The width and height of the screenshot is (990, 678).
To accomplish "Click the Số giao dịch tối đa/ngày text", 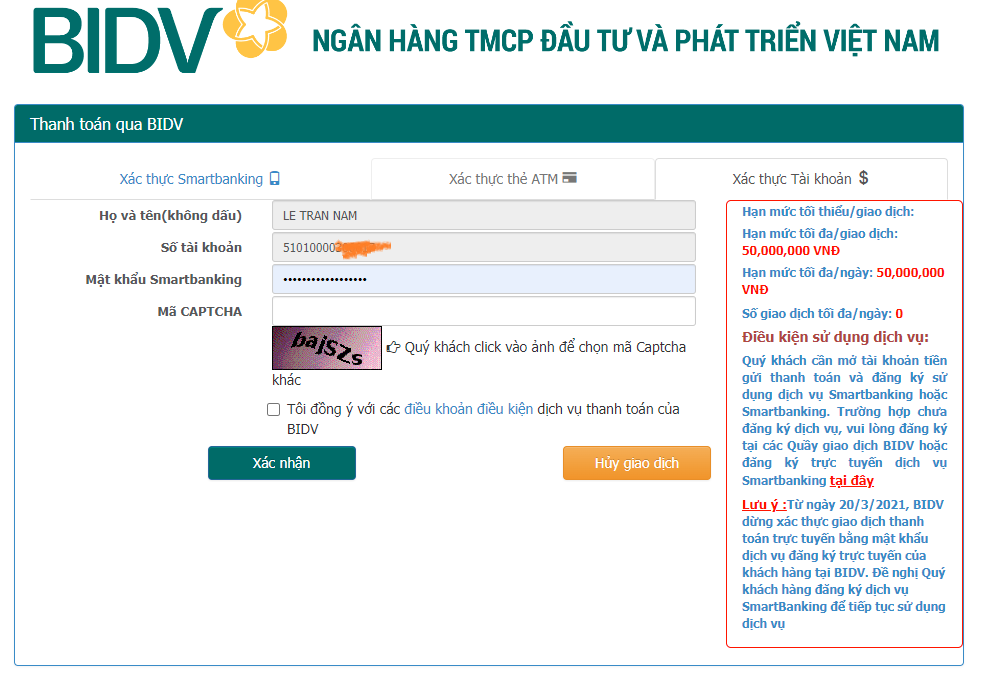I will 822,314.
